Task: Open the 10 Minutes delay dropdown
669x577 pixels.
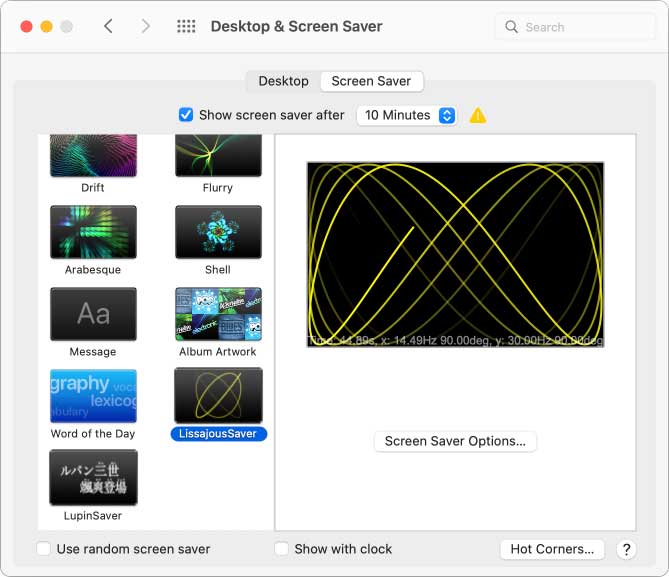Action: pyautogui.click(x=407, y=115)
